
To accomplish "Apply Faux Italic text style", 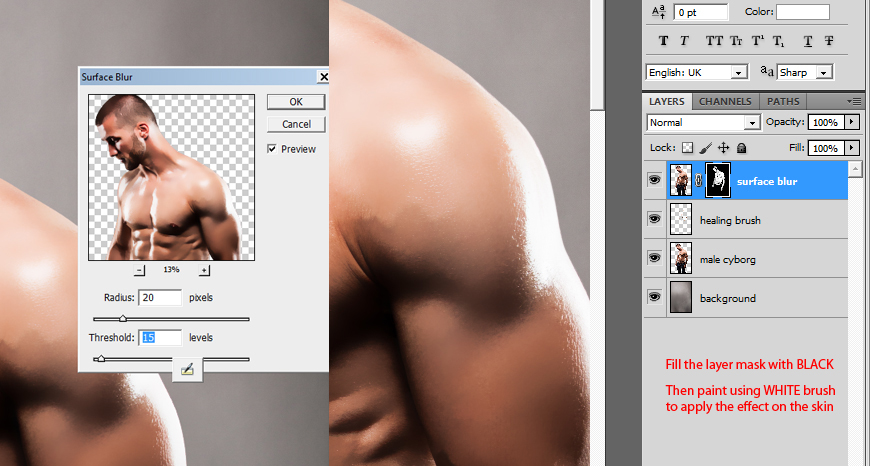I will (684, 40).
